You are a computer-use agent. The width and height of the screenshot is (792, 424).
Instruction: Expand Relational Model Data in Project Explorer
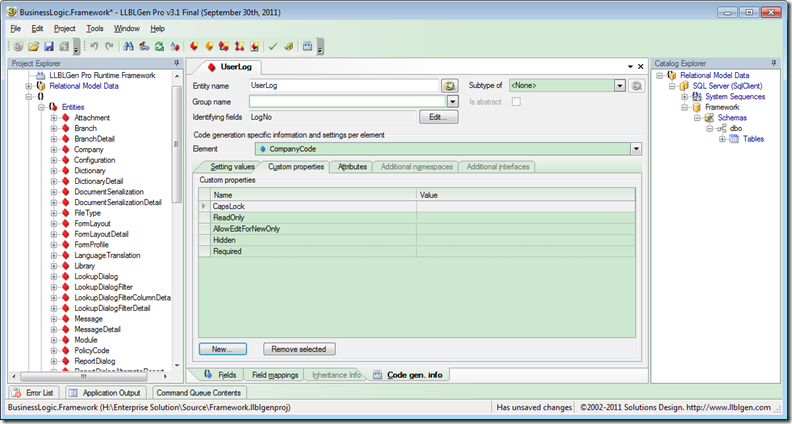pos(29,86)
